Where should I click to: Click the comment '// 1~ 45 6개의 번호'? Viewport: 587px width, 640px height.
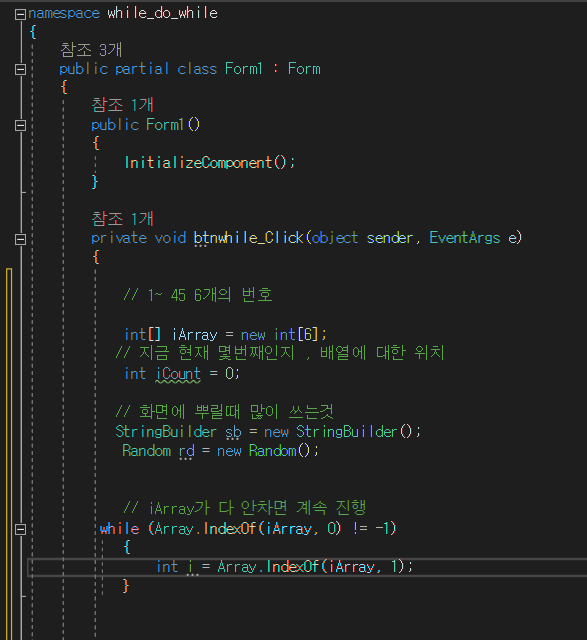[198, 295]
